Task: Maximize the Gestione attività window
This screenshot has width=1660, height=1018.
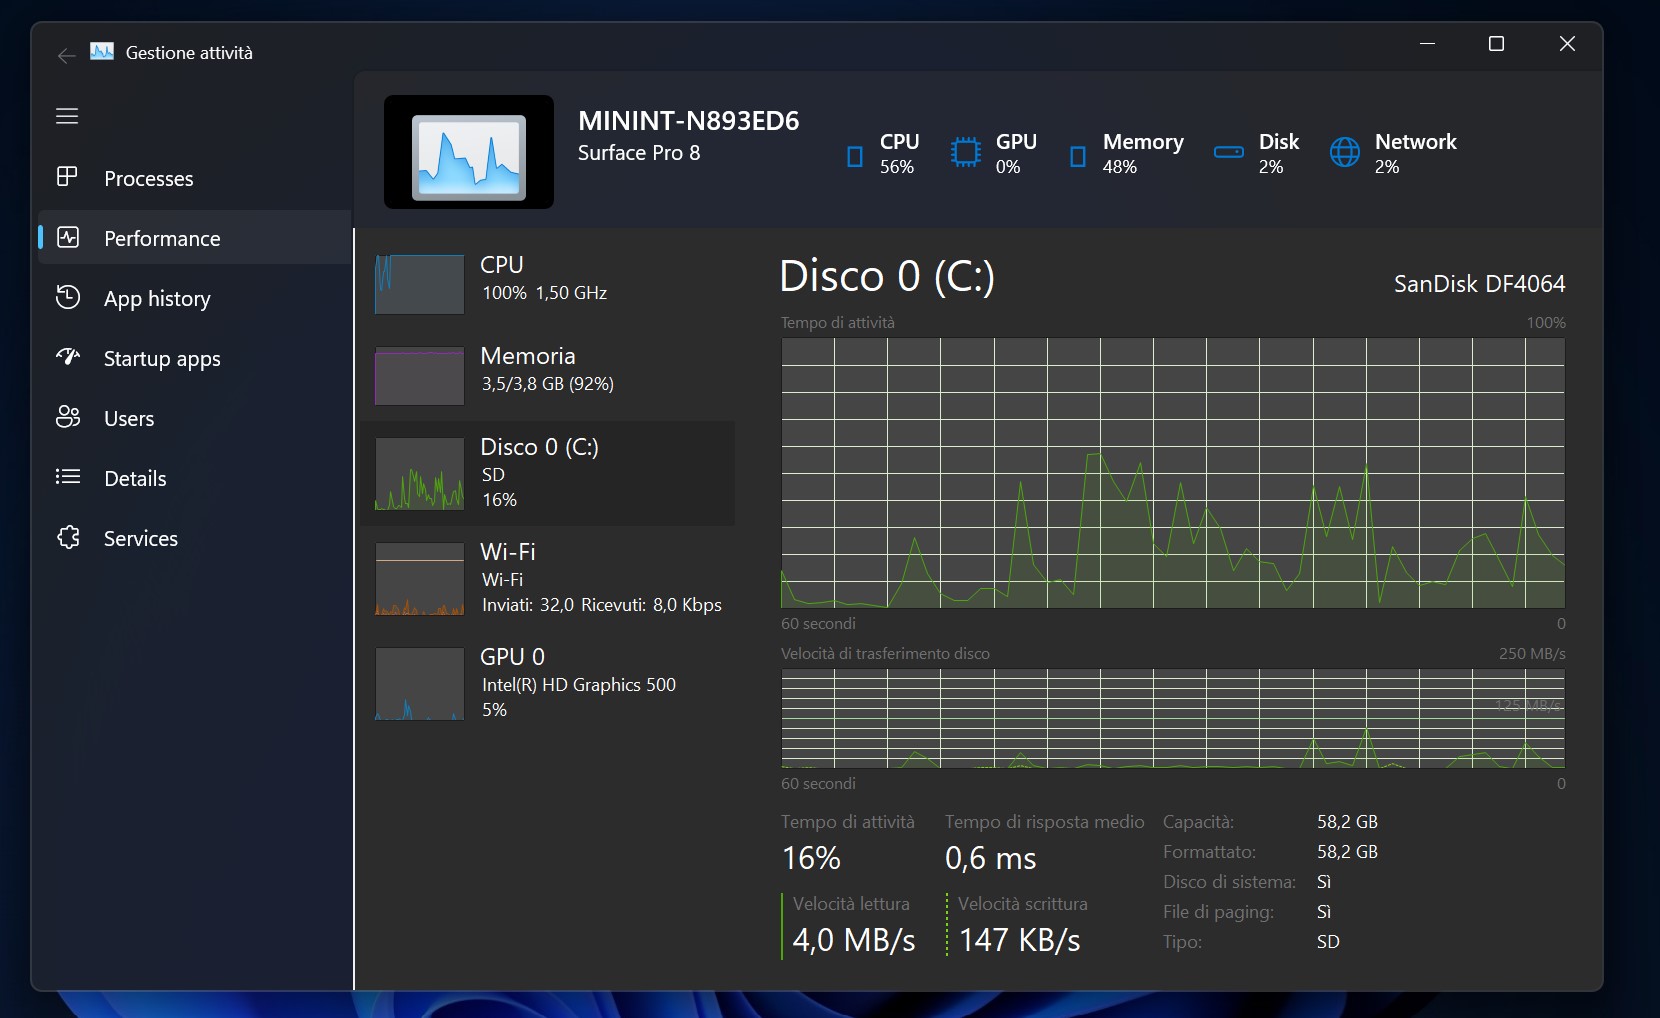Action: 1496,44
